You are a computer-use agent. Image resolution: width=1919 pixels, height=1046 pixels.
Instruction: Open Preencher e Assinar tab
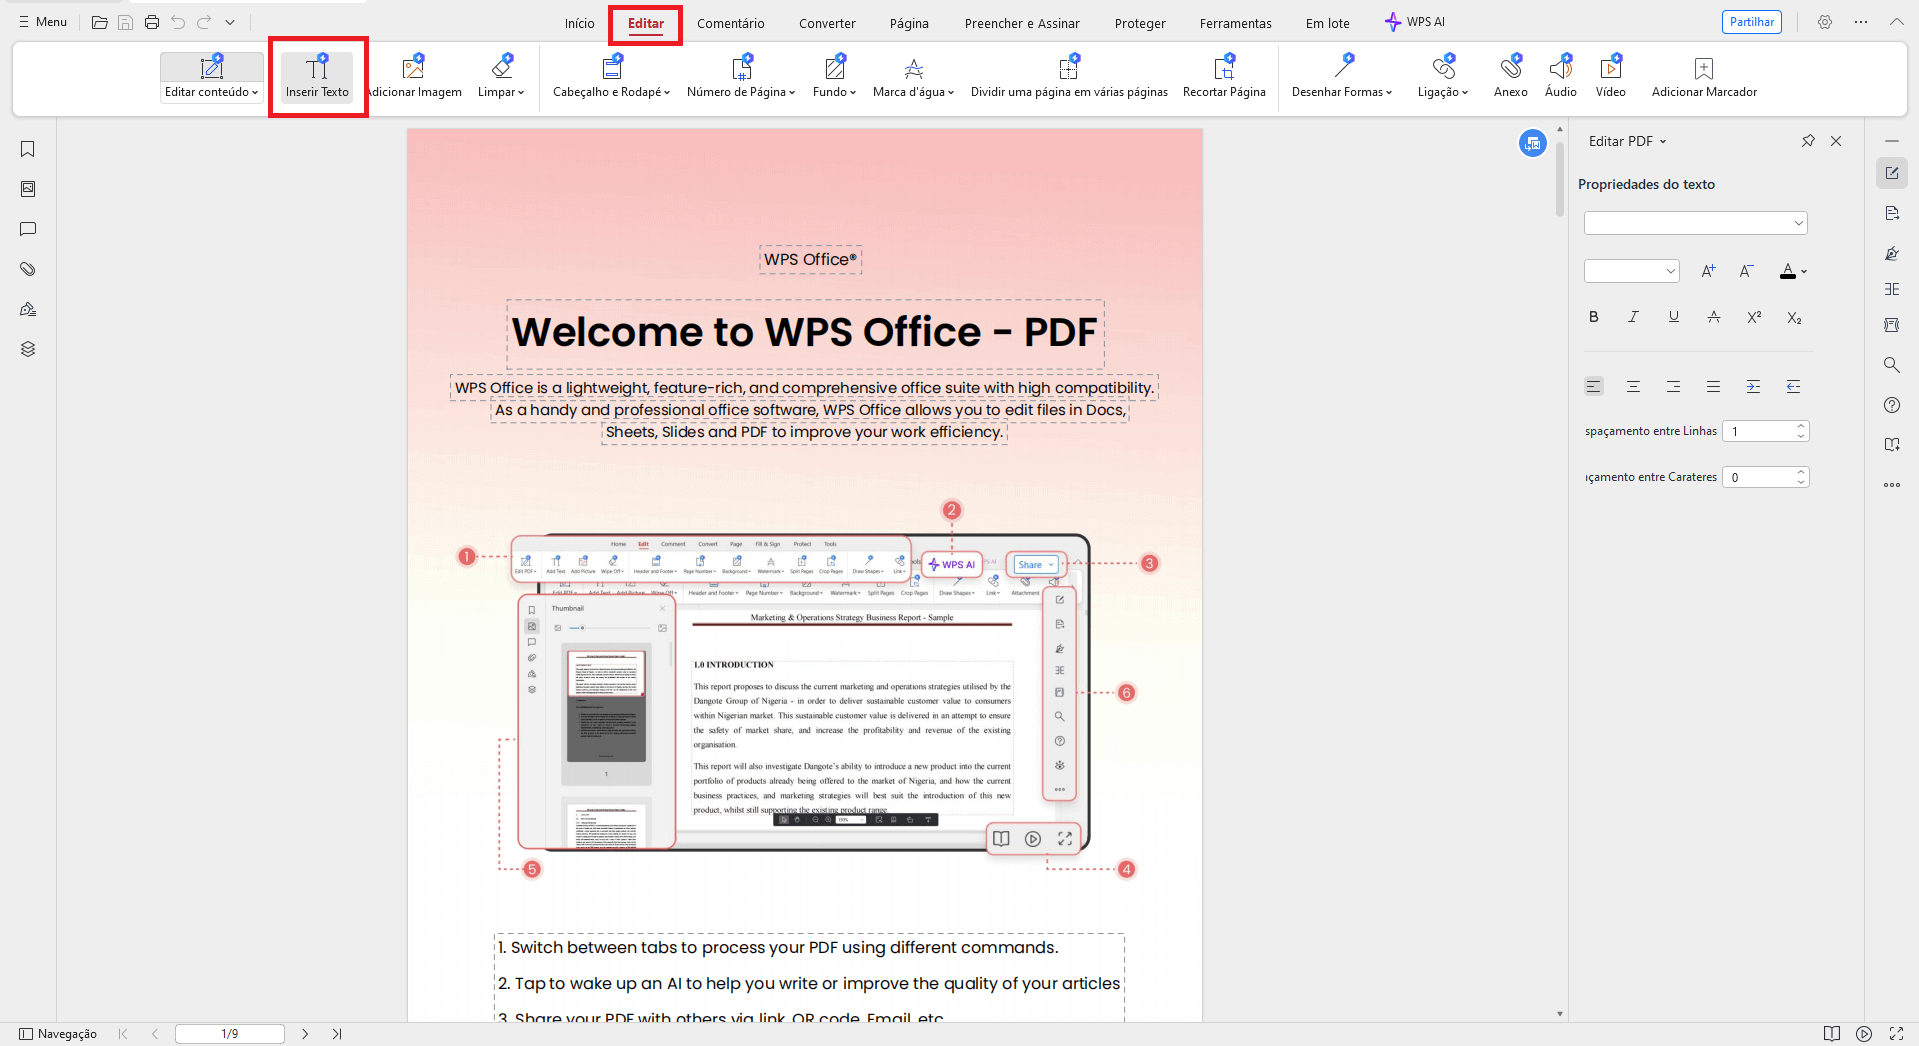(1022, 23)
